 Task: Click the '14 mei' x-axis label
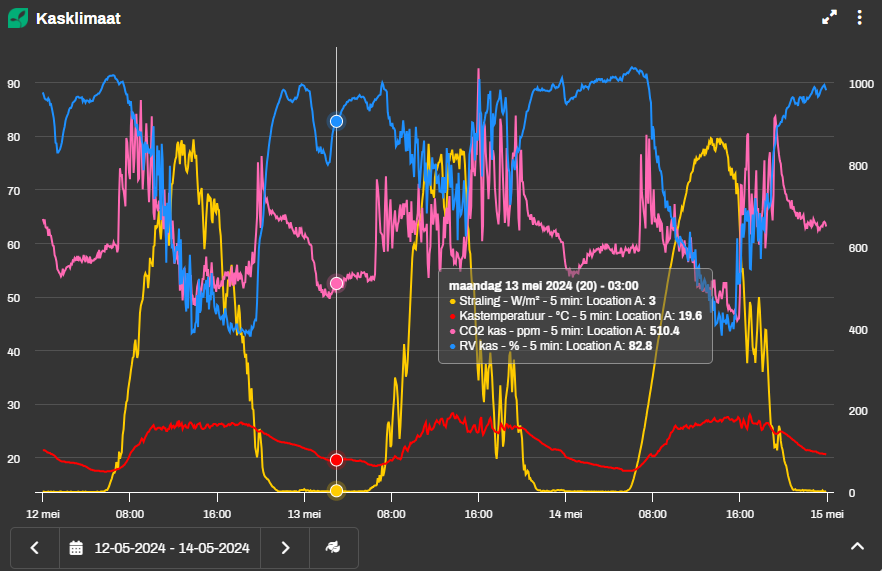[566, 514]
